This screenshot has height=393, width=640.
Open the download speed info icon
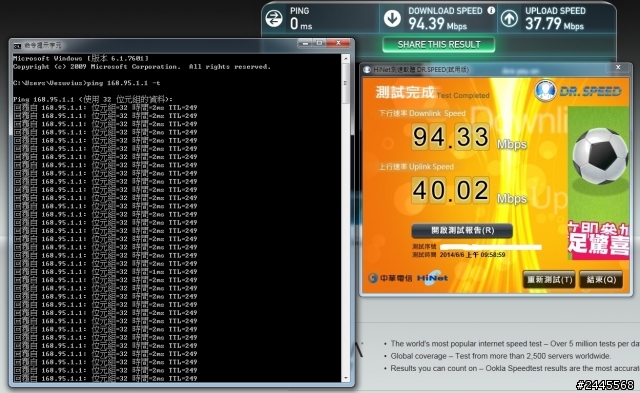tap(491, 11)
